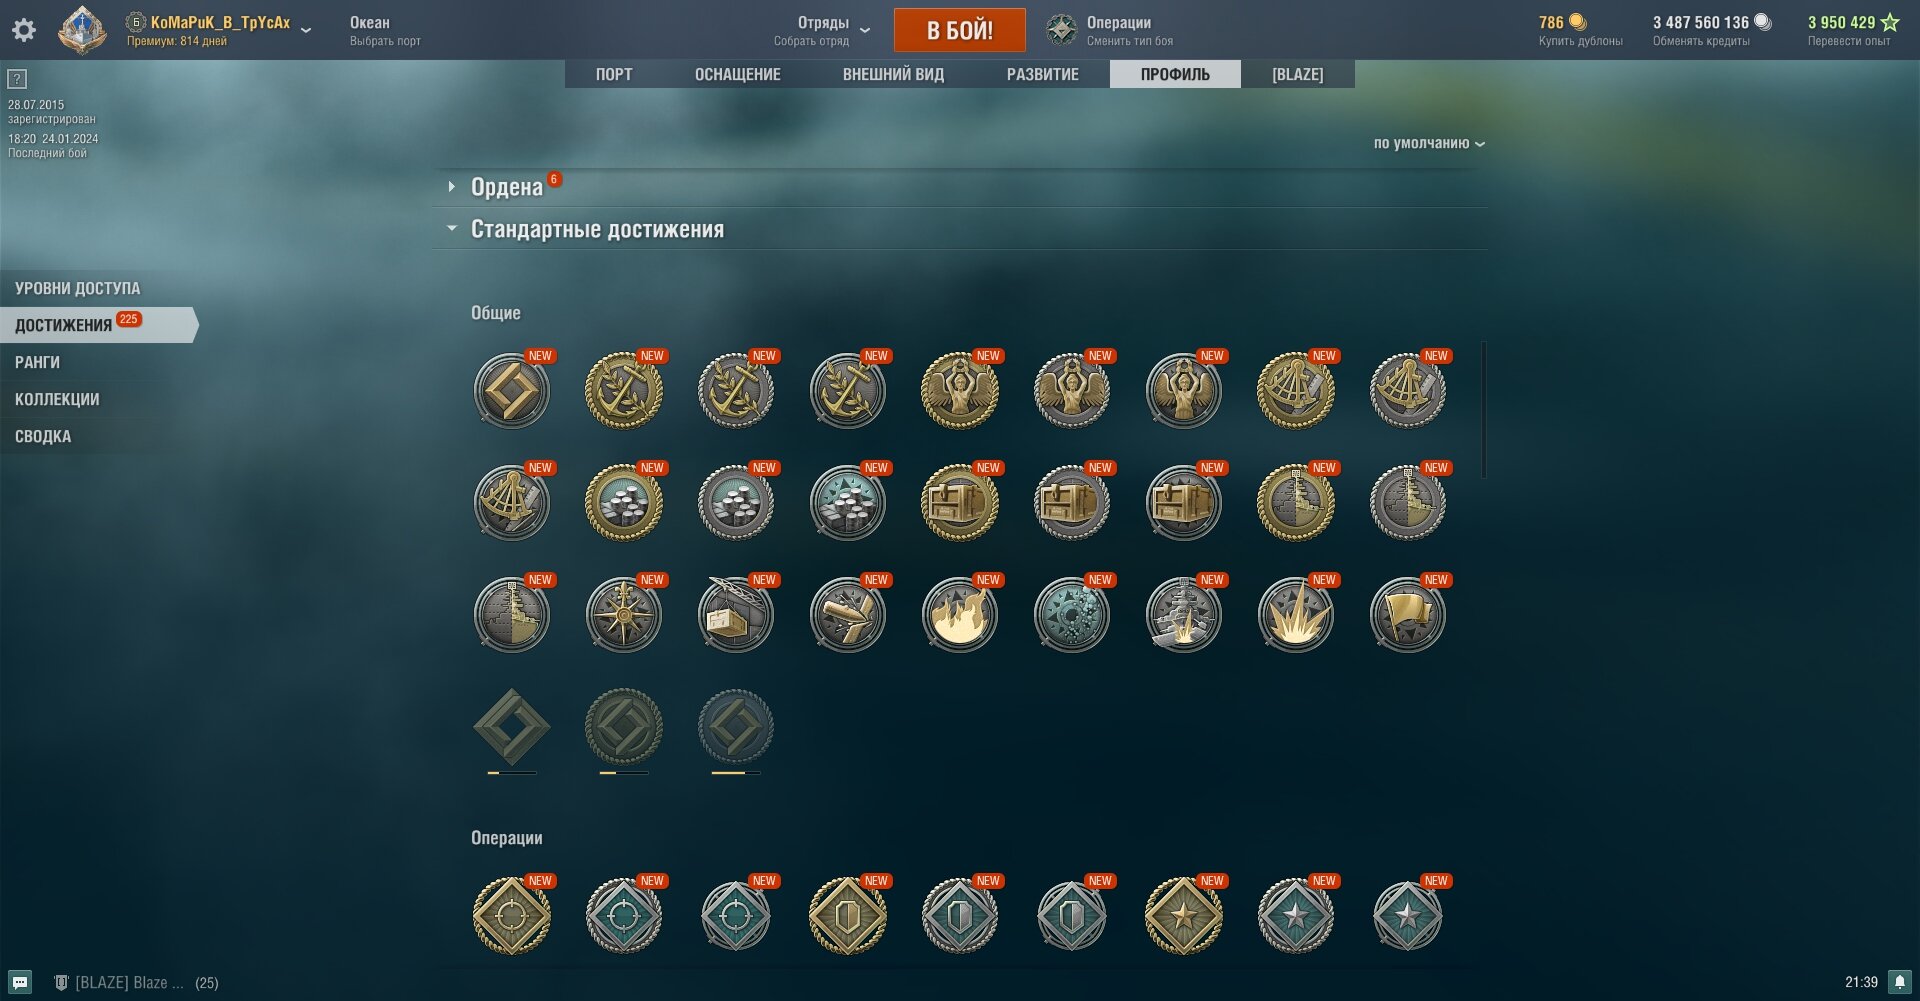Select the compass rose achievement medal
The height and width of the screenshot is (1001, 1920).
(x=624, y=615)
